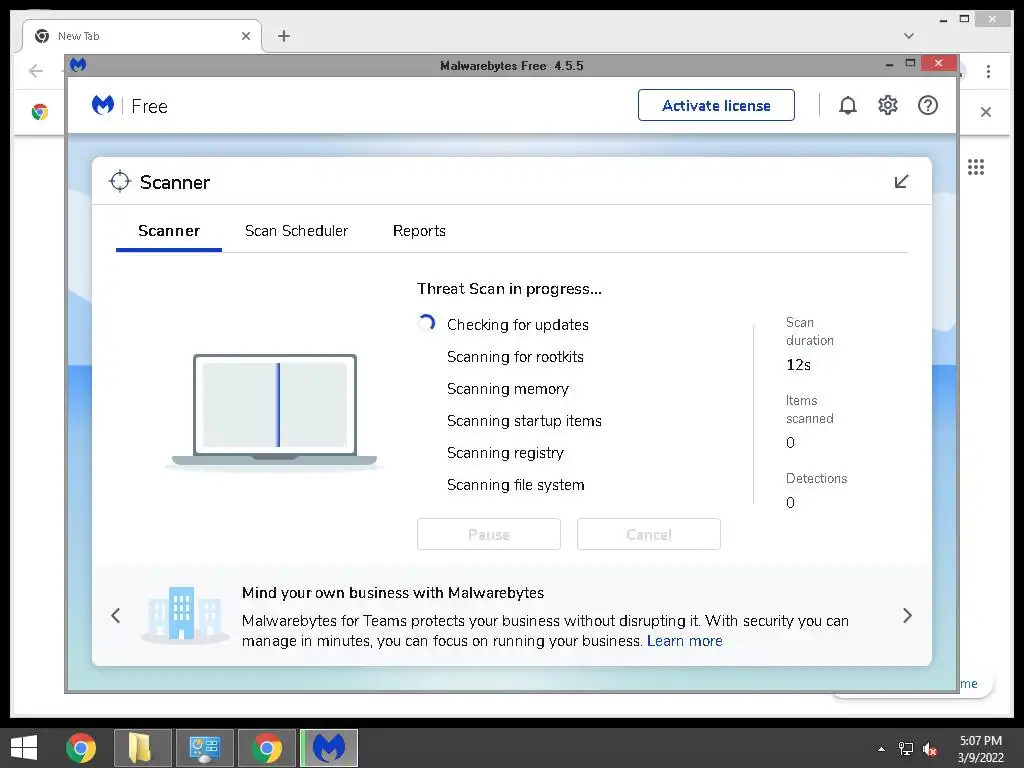Open the Reports tab
This screenshot has width=1024, height=768.
click(x=419, y=231)
